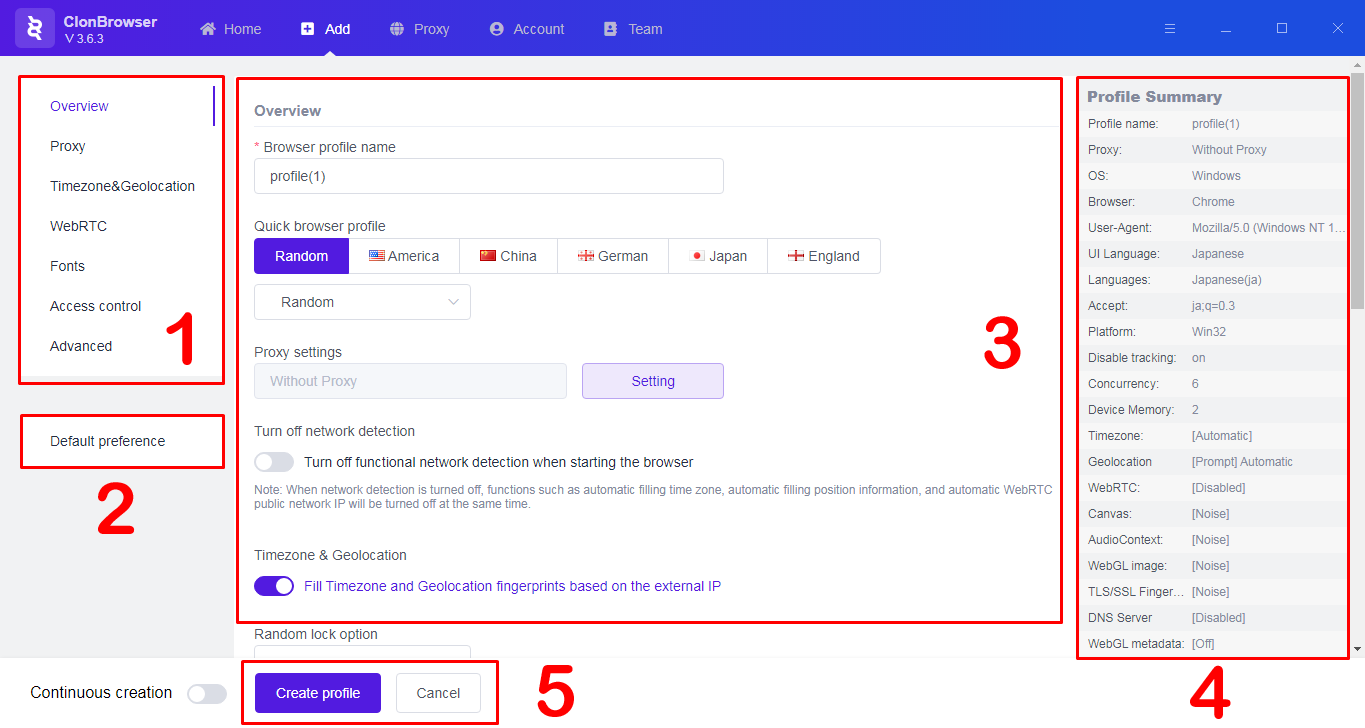Viewport: 1365px width, 728px height.
Task: Disable Timezone & Geolocation fingerprint fill switch
Action: (274, 586)
